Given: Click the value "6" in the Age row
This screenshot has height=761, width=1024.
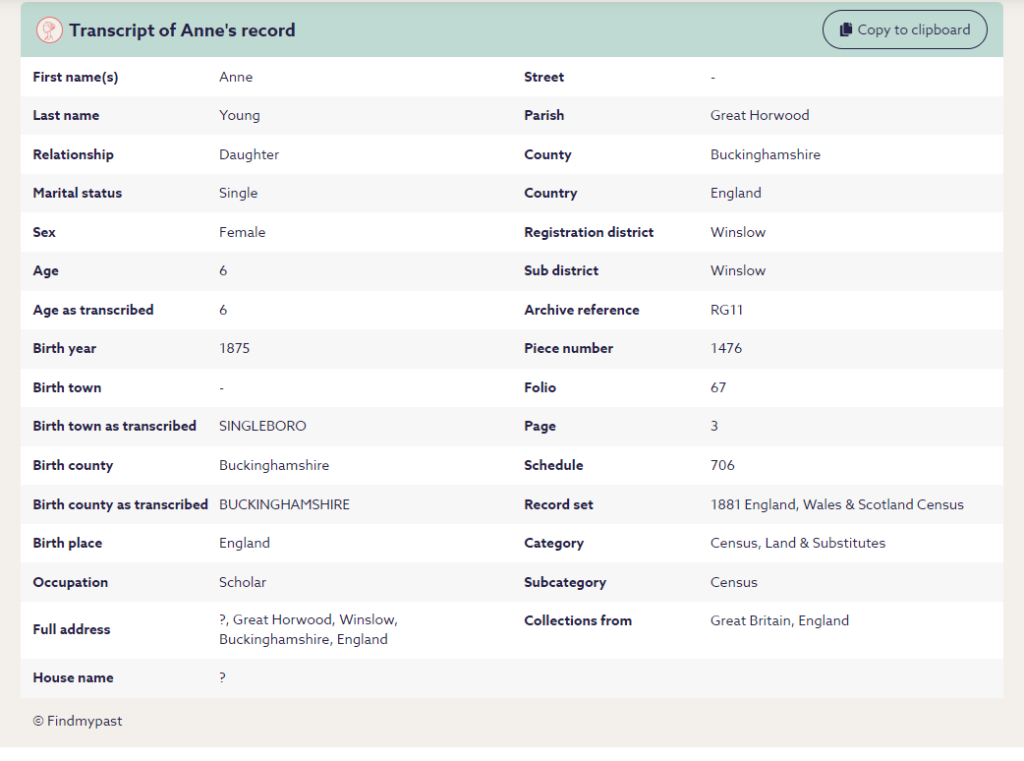Looking at the screenshot, I should point(223,270).
